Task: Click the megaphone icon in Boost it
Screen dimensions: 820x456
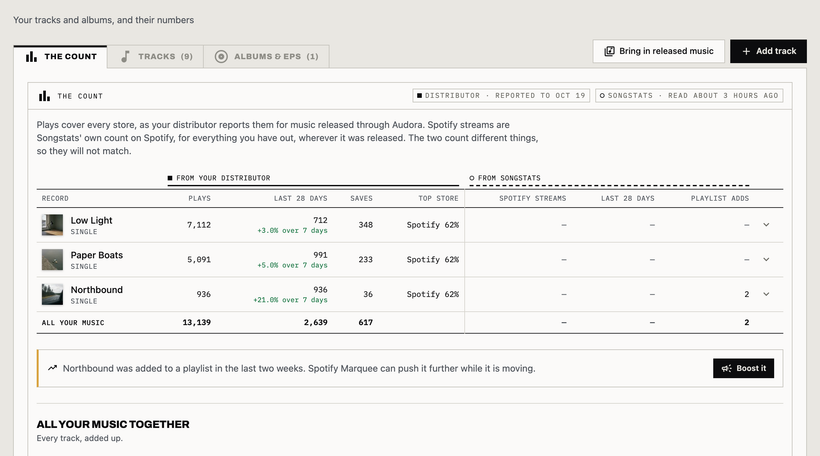Action: pyautogui.click(x=726, y=369)
